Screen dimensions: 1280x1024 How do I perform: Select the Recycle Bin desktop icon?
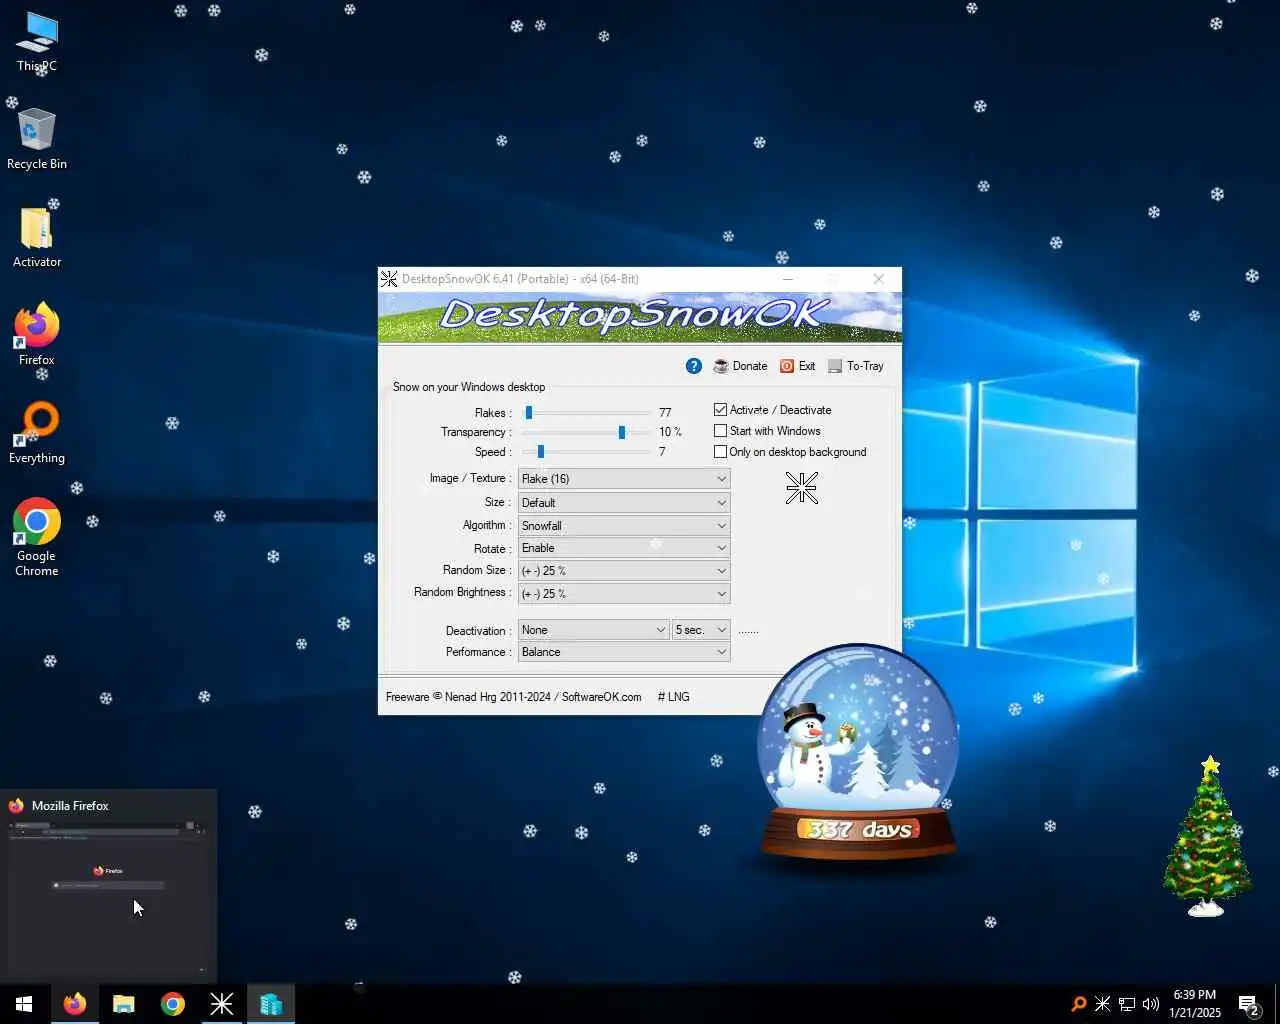pyautogui.click(x=37, y=139)
